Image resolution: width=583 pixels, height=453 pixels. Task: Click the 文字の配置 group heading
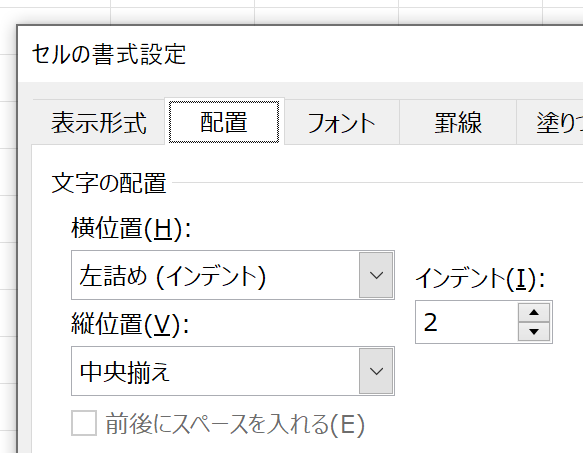(109, 183)
